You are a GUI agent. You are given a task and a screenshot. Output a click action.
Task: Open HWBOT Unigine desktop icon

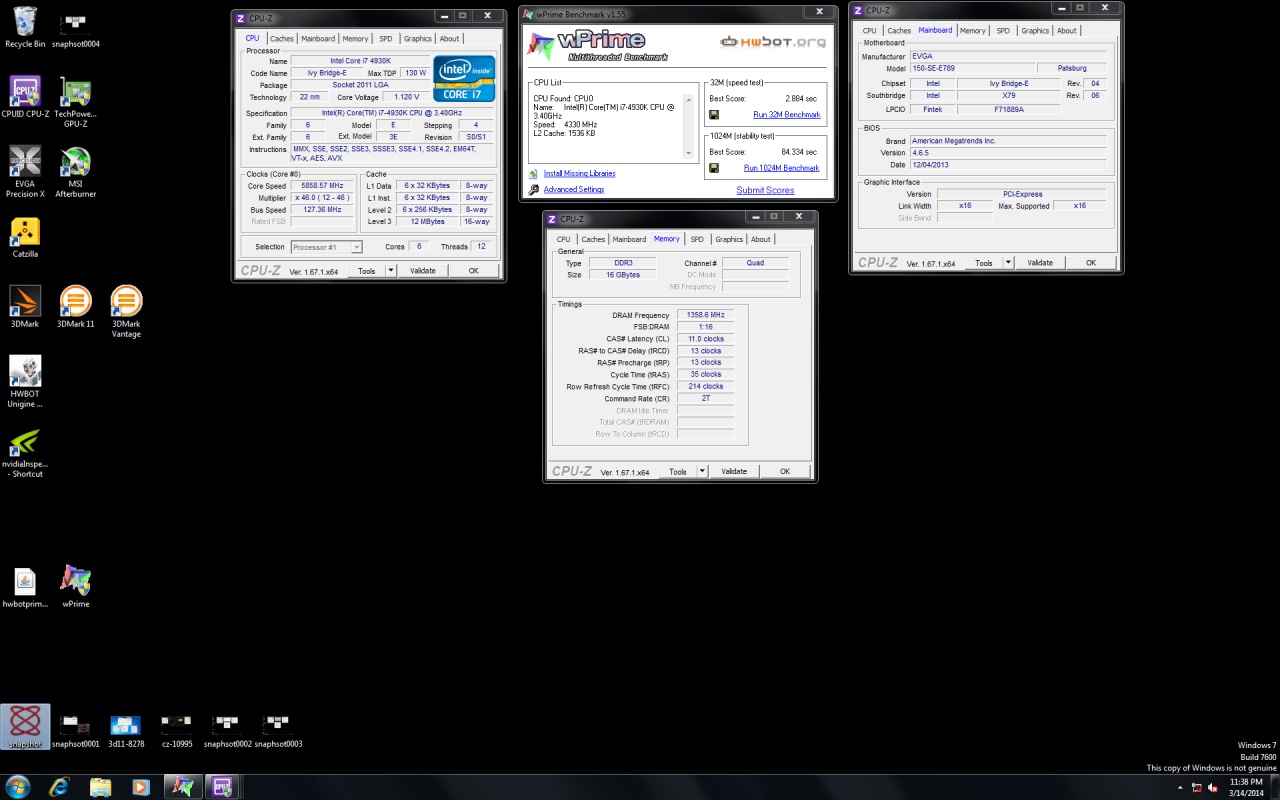[25, 372]
